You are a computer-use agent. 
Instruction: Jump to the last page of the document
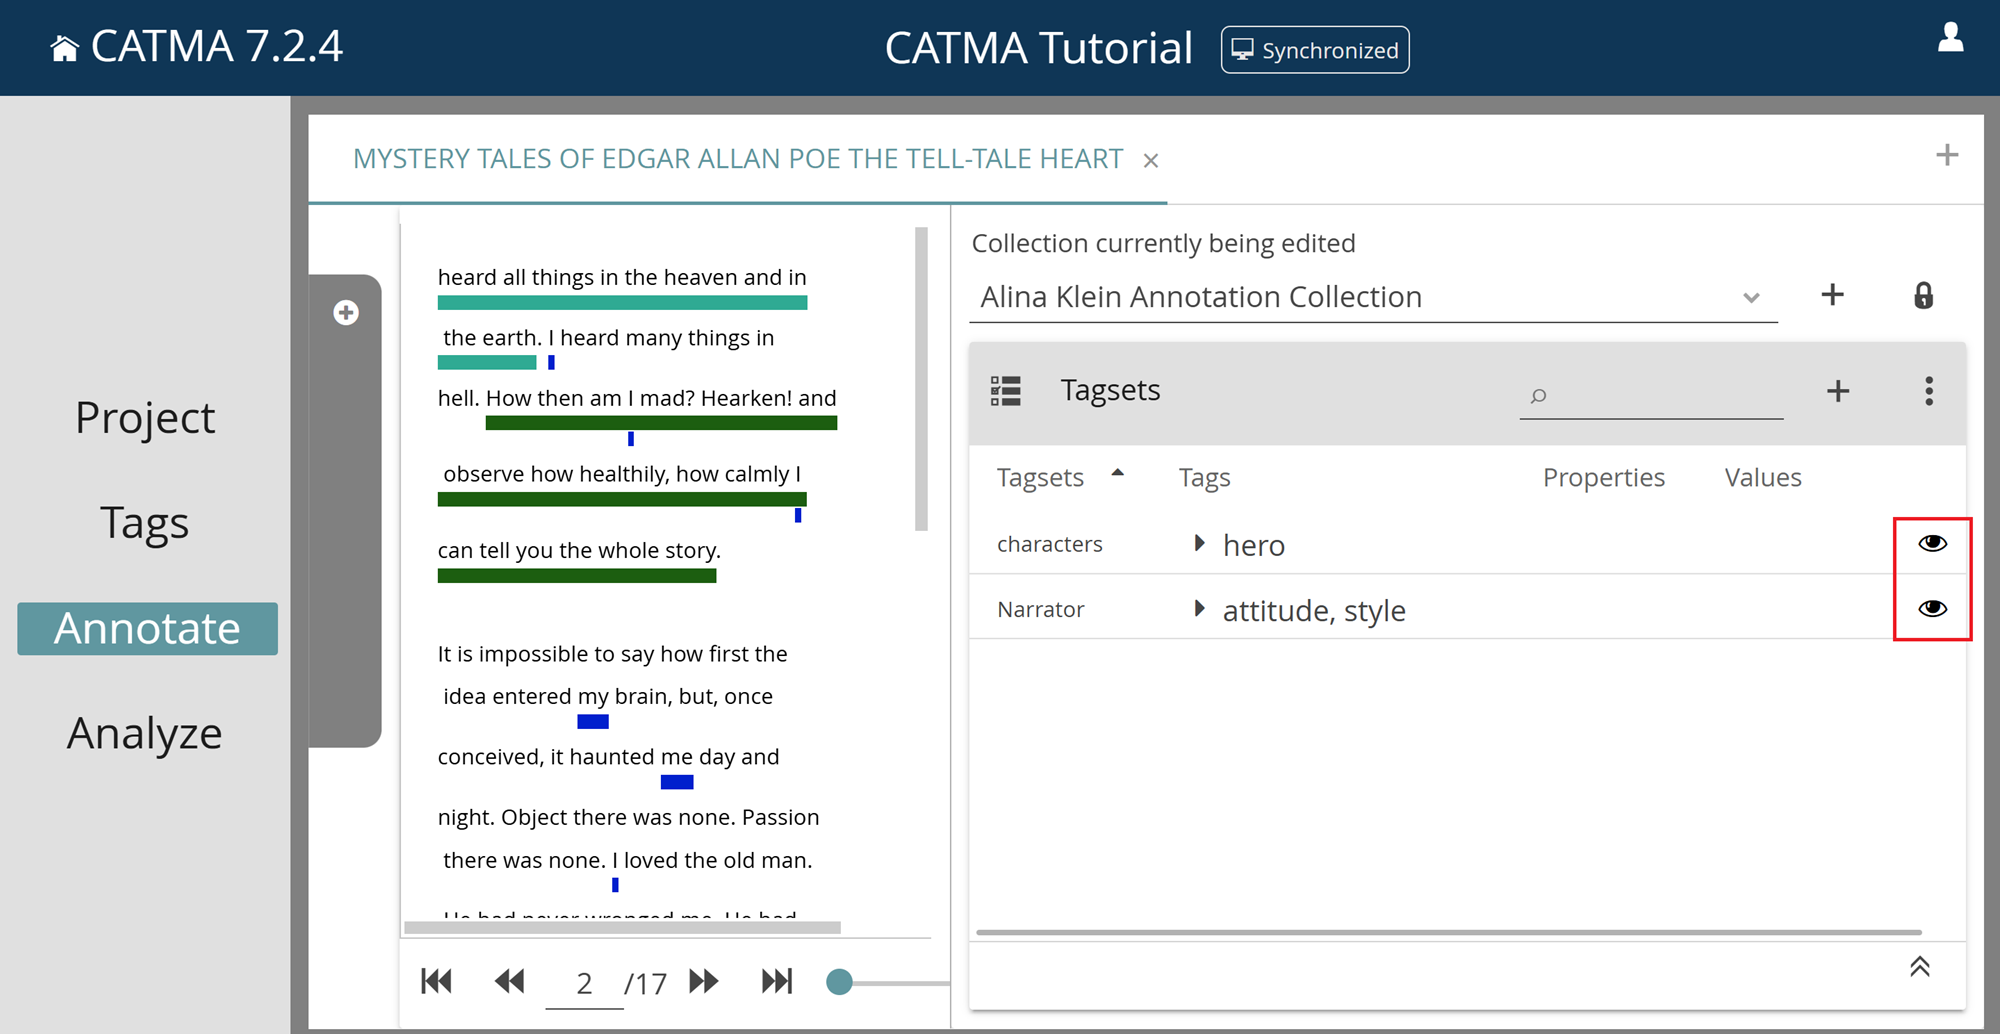(777, 982)
